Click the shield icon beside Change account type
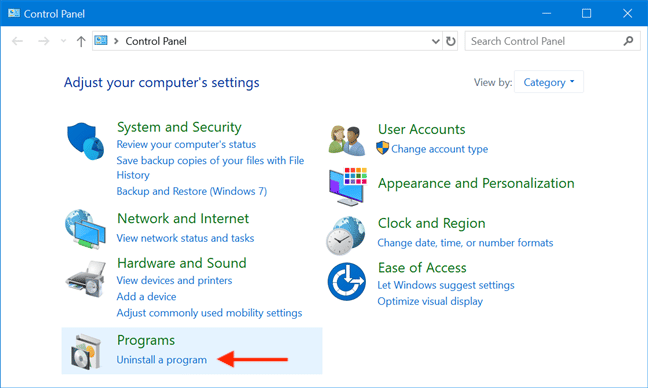 pyautogui.click(x=383, y=148)
